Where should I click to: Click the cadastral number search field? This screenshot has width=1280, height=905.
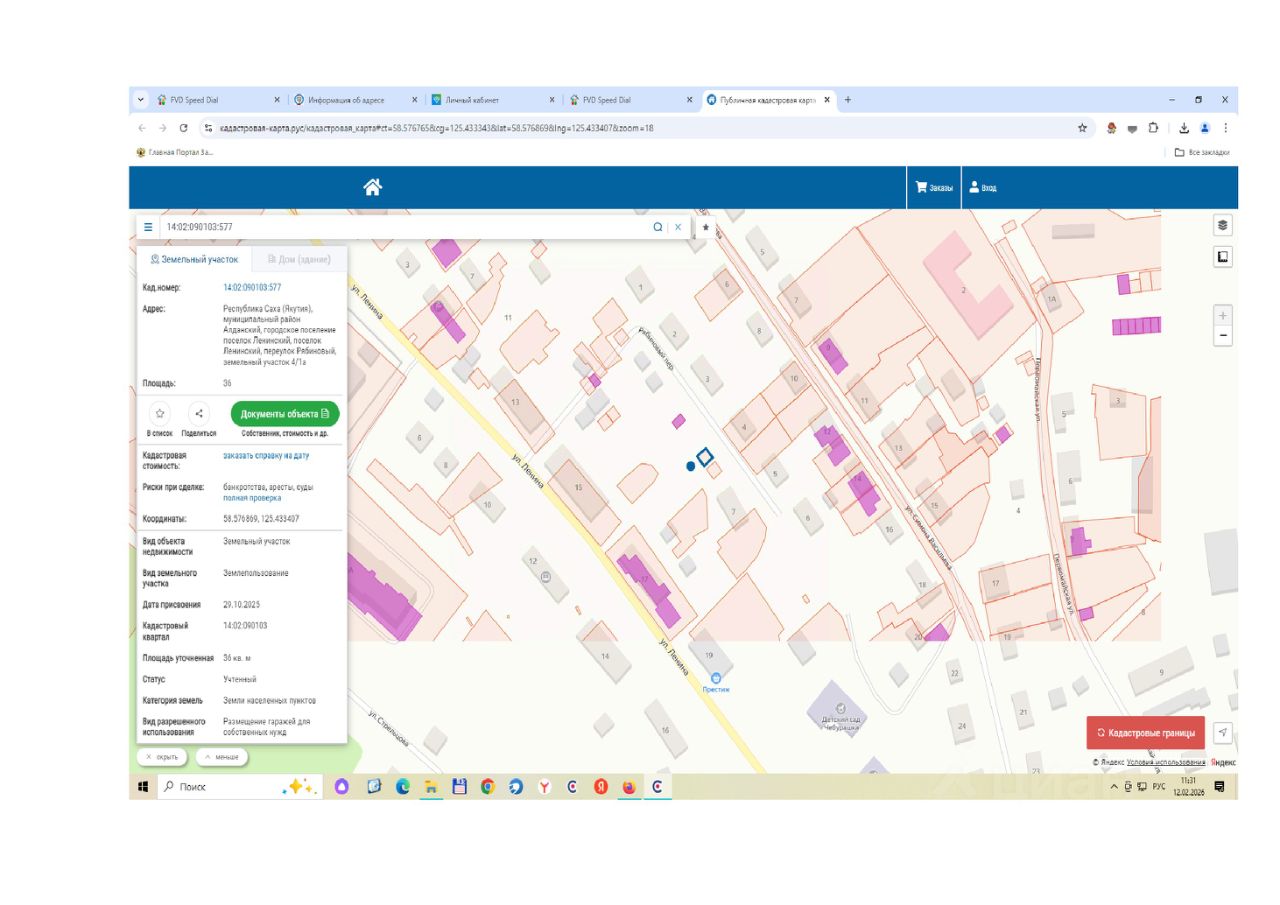click(400, 227)
